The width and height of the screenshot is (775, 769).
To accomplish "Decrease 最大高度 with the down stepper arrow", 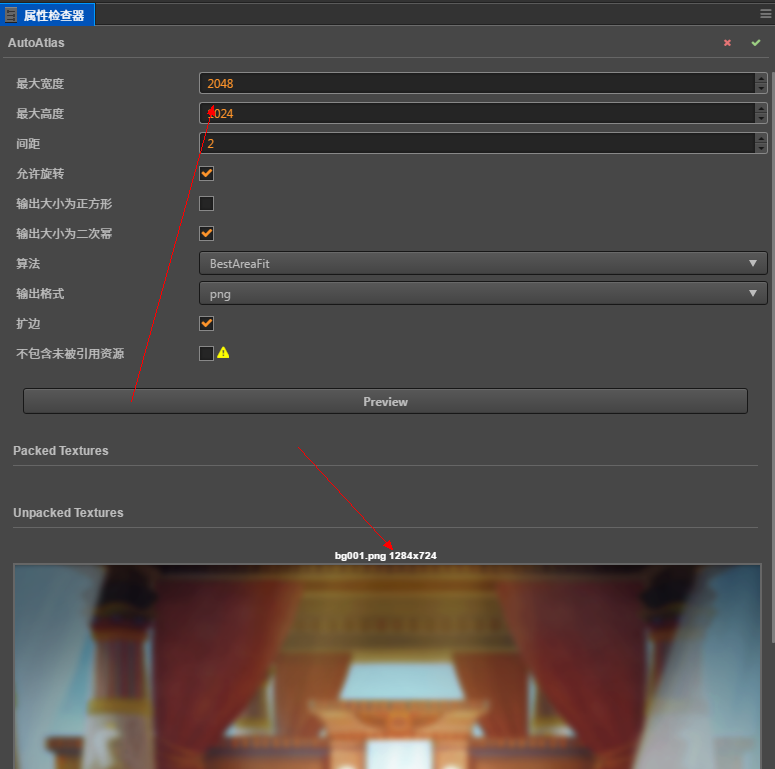I will (761, 119).
